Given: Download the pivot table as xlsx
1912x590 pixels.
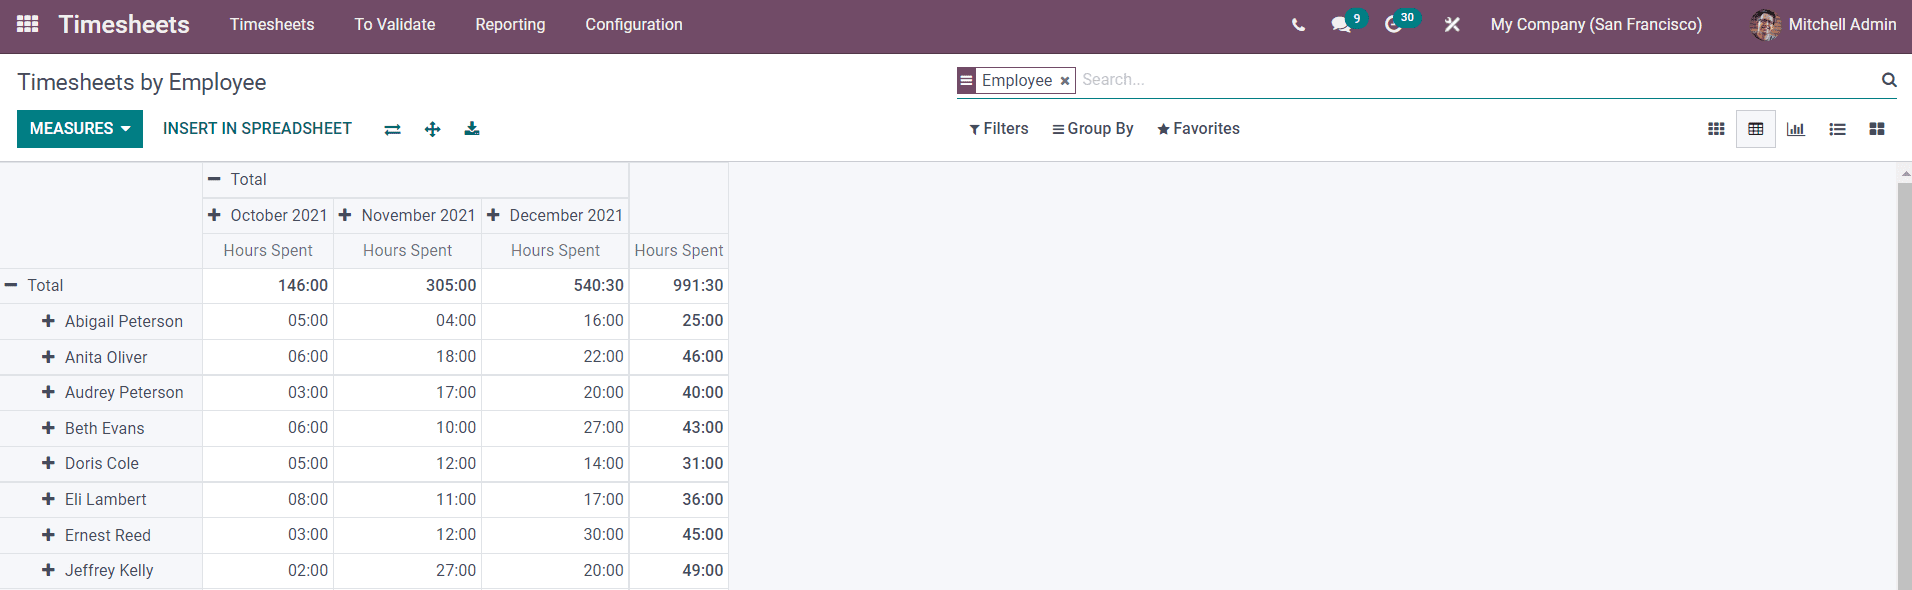Looking at the screenshot, I should [x=472, y=129].
